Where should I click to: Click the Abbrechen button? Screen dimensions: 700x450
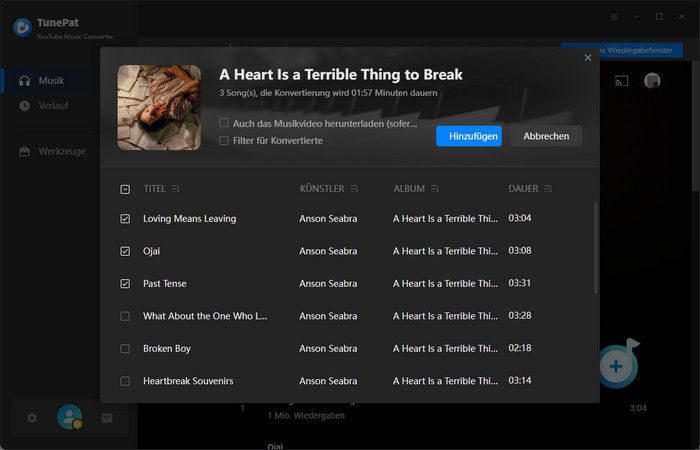546,136
